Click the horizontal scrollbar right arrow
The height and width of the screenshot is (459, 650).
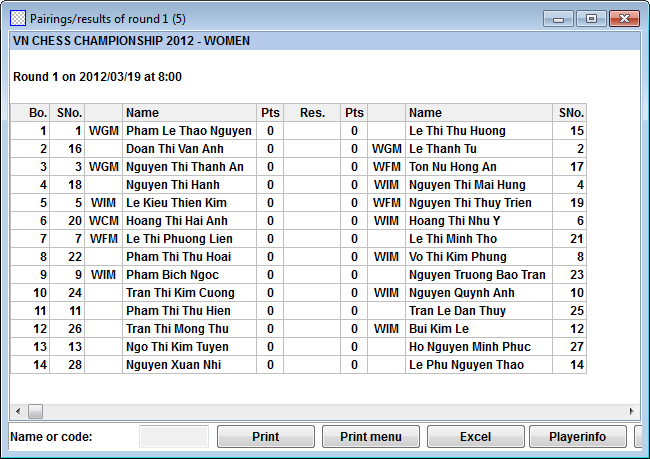631,411
